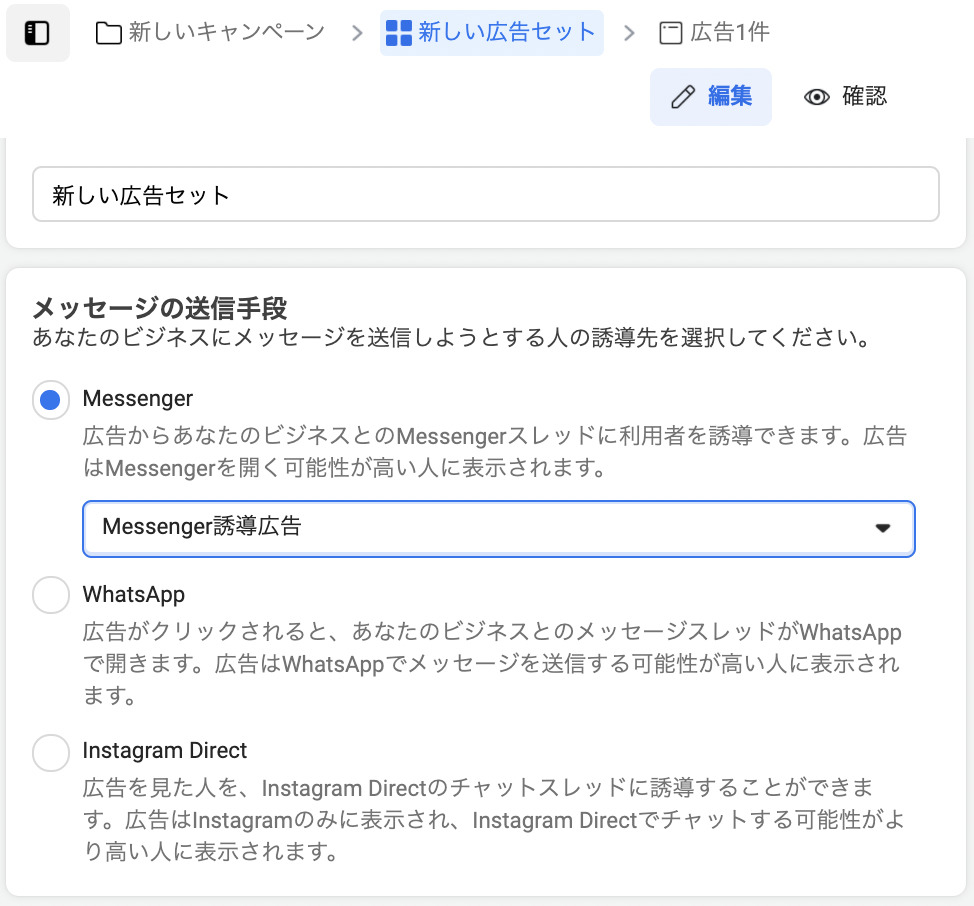
Task: Click the grid icon next to 新しい広告セット
Action: tap(397, 32)
